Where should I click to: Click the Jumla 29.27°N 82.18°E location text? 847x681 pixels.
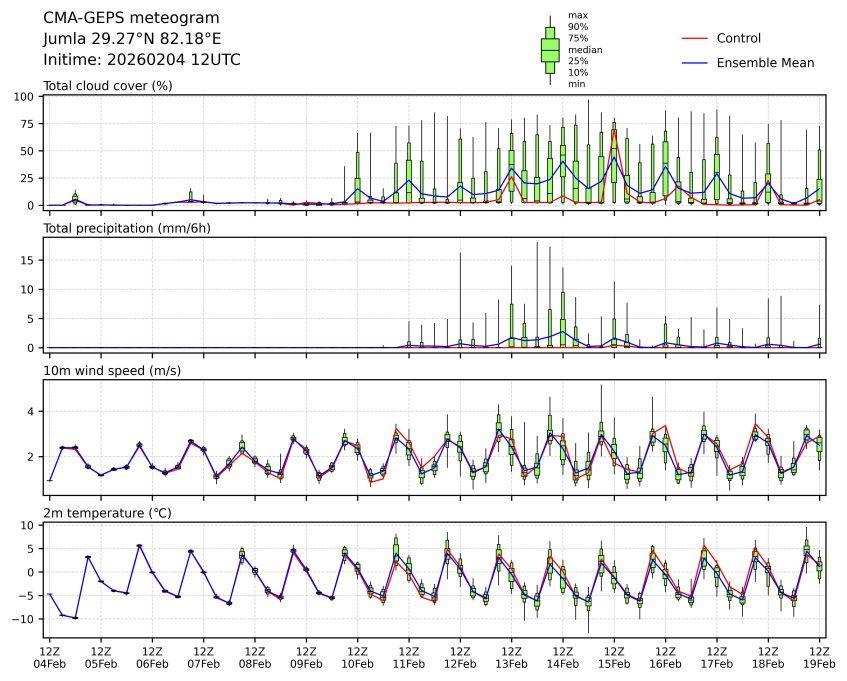pyautogui.click(x=136, y=39)
